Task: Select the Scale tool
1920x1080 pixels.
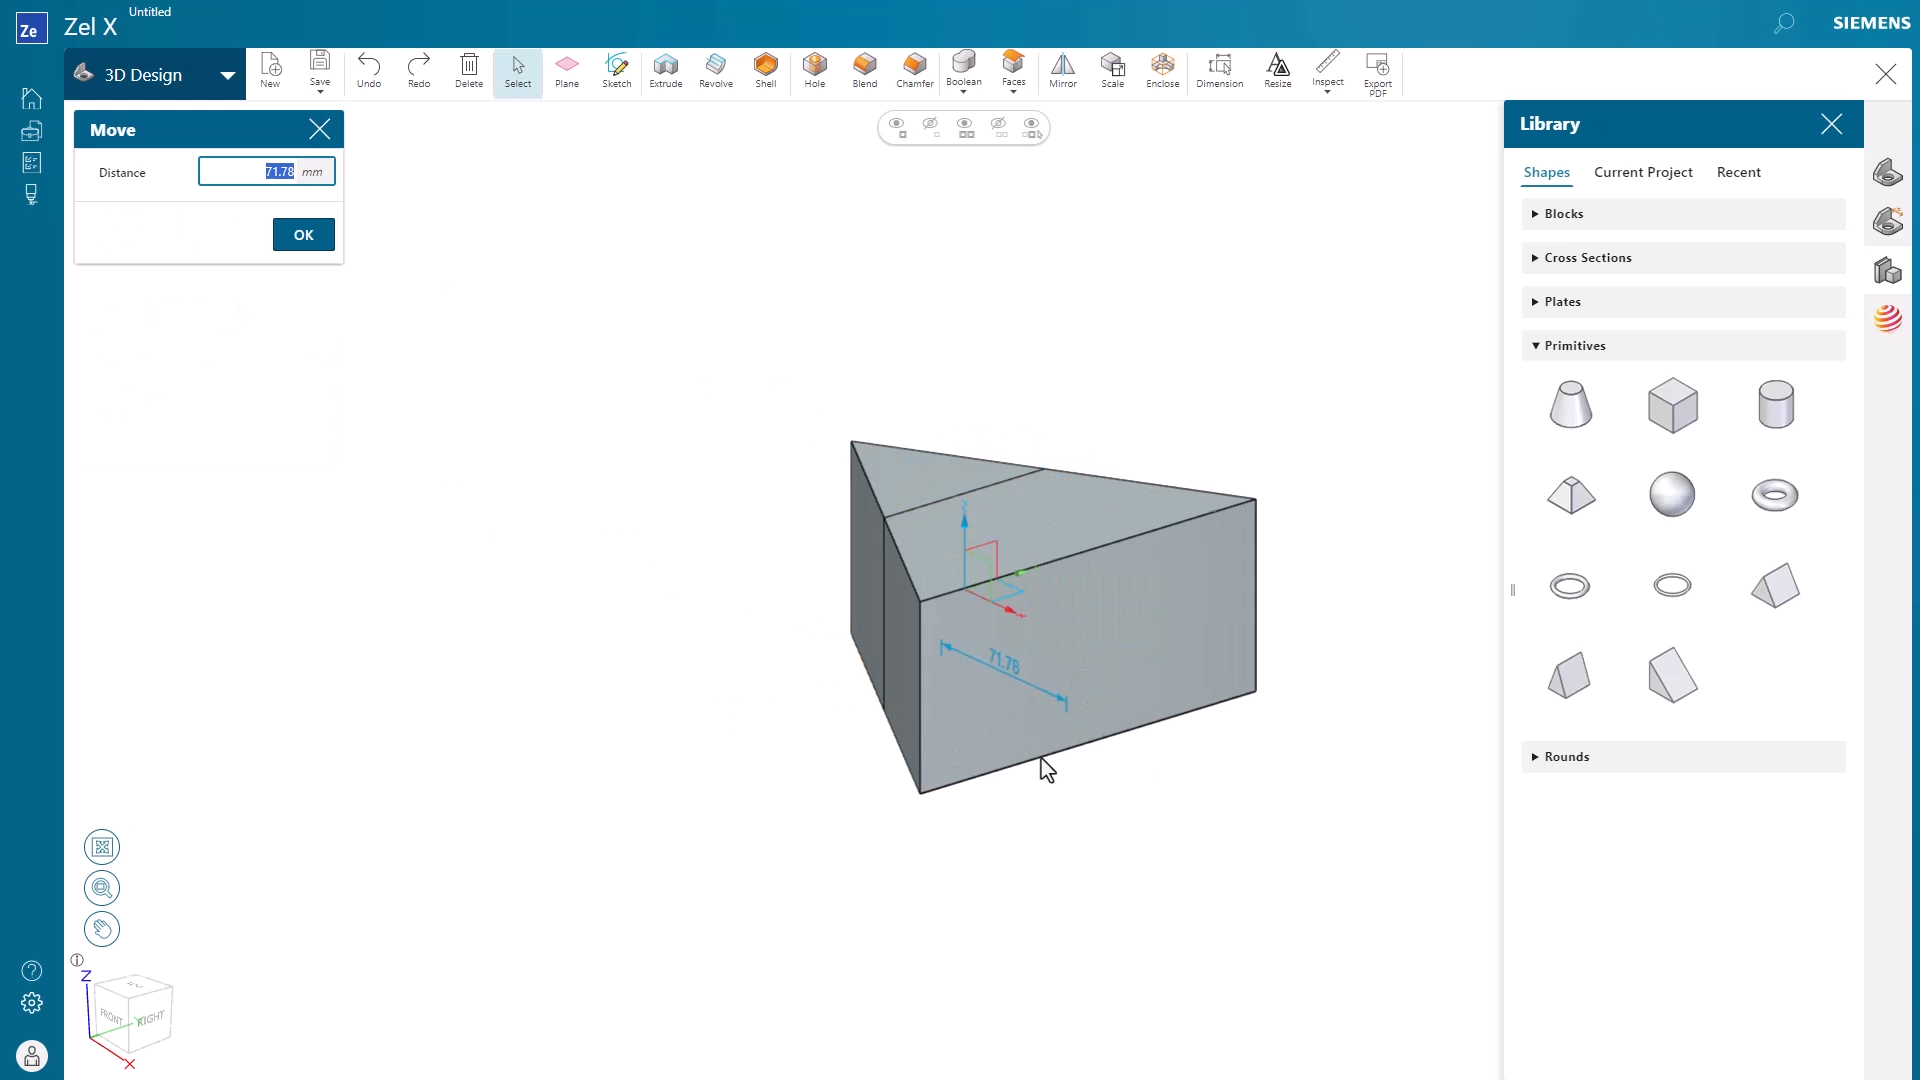Action: 1113,71
